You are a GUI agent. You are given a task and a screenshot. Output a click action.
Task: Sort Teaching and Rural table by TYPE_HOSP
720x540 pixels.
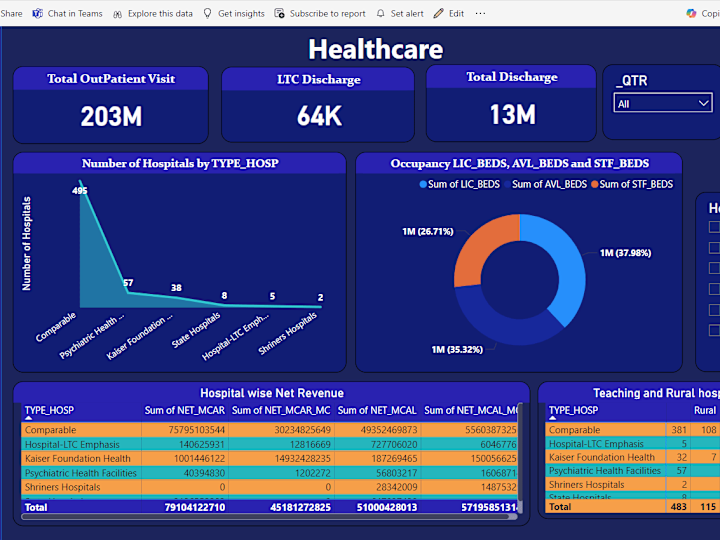click(574, 410)
